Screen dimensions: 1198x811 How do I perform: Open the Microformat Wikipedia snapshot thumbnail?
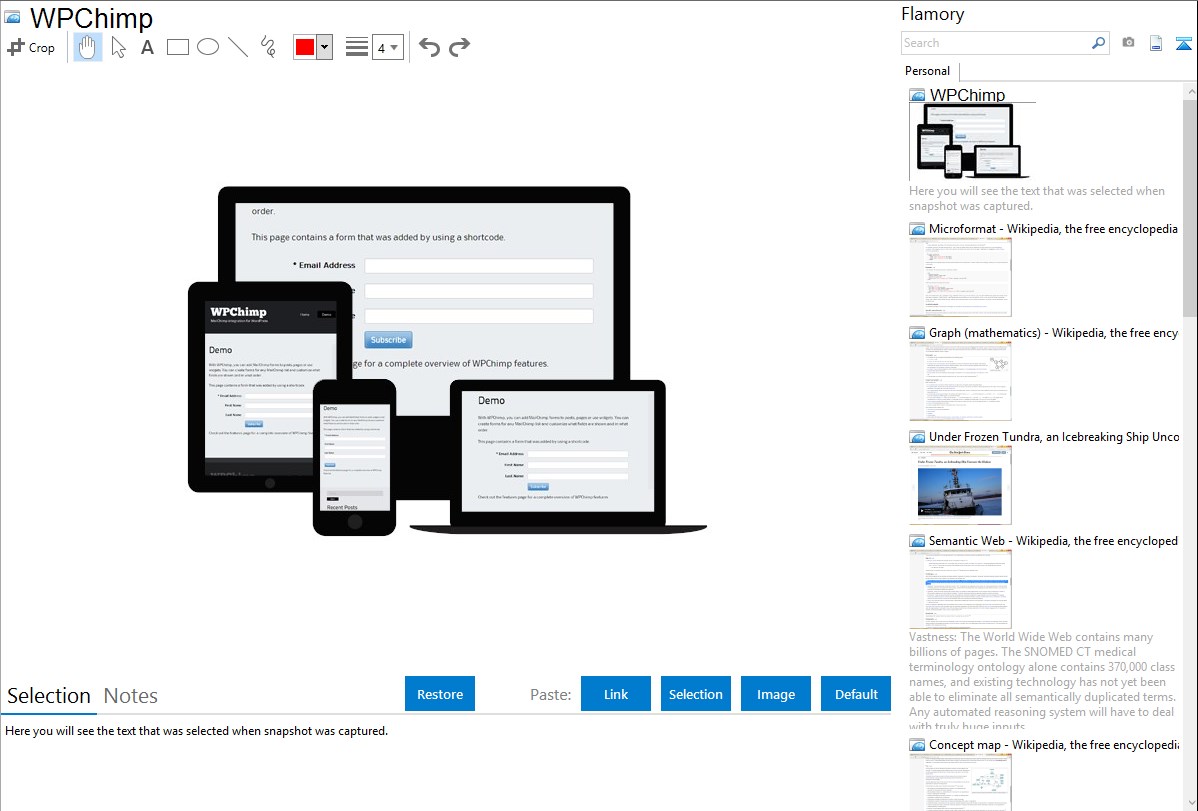coord(960,277)
